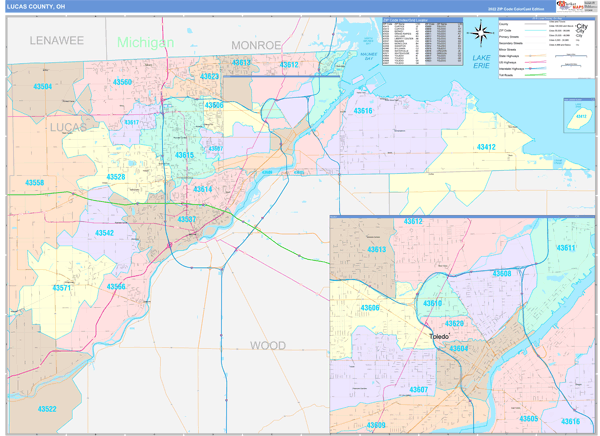Select ZIP code 43604 in Toledo inset
This screenshot has width=600, height=436.
coord(458,349)
